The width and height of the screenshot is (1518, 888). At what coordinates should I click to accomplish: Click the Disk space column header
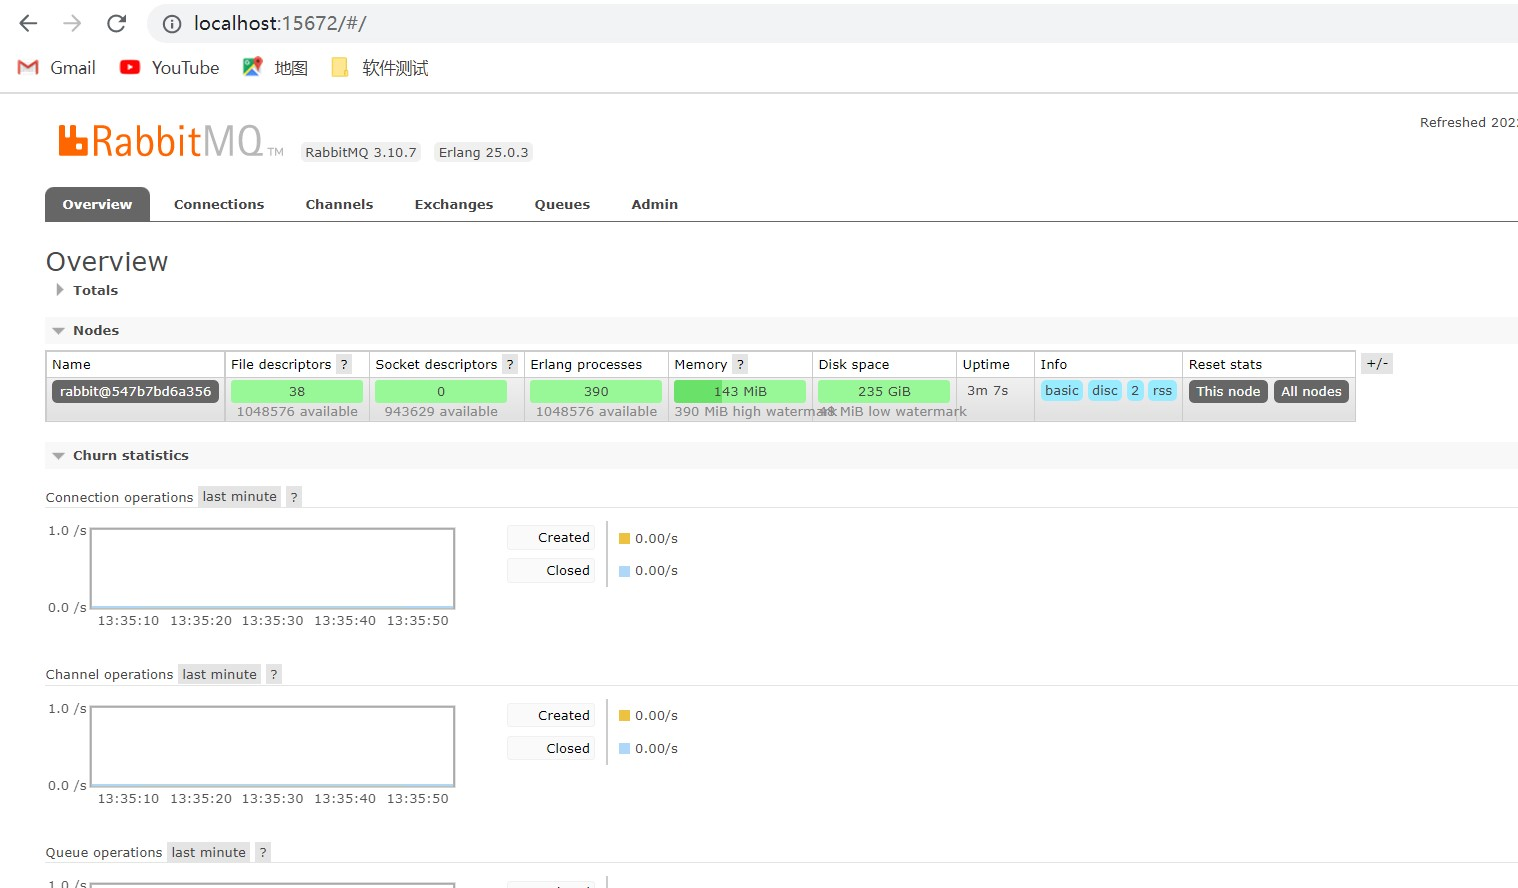tap(854, 364)
